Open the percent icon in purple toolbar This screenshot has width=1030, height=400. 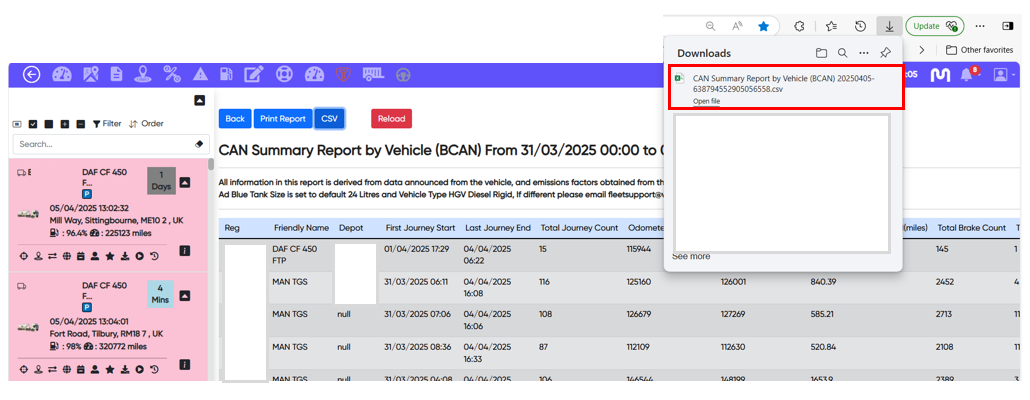tap(171, 75)
